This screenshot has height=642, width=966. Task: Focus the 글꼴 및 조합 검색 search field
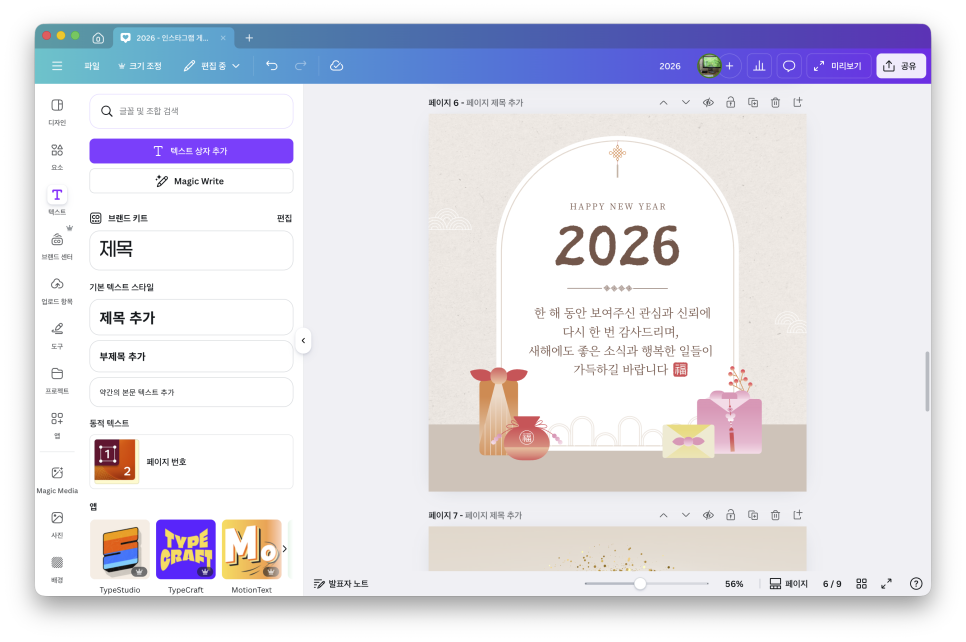pyautogui.click(x=191, y=111)
